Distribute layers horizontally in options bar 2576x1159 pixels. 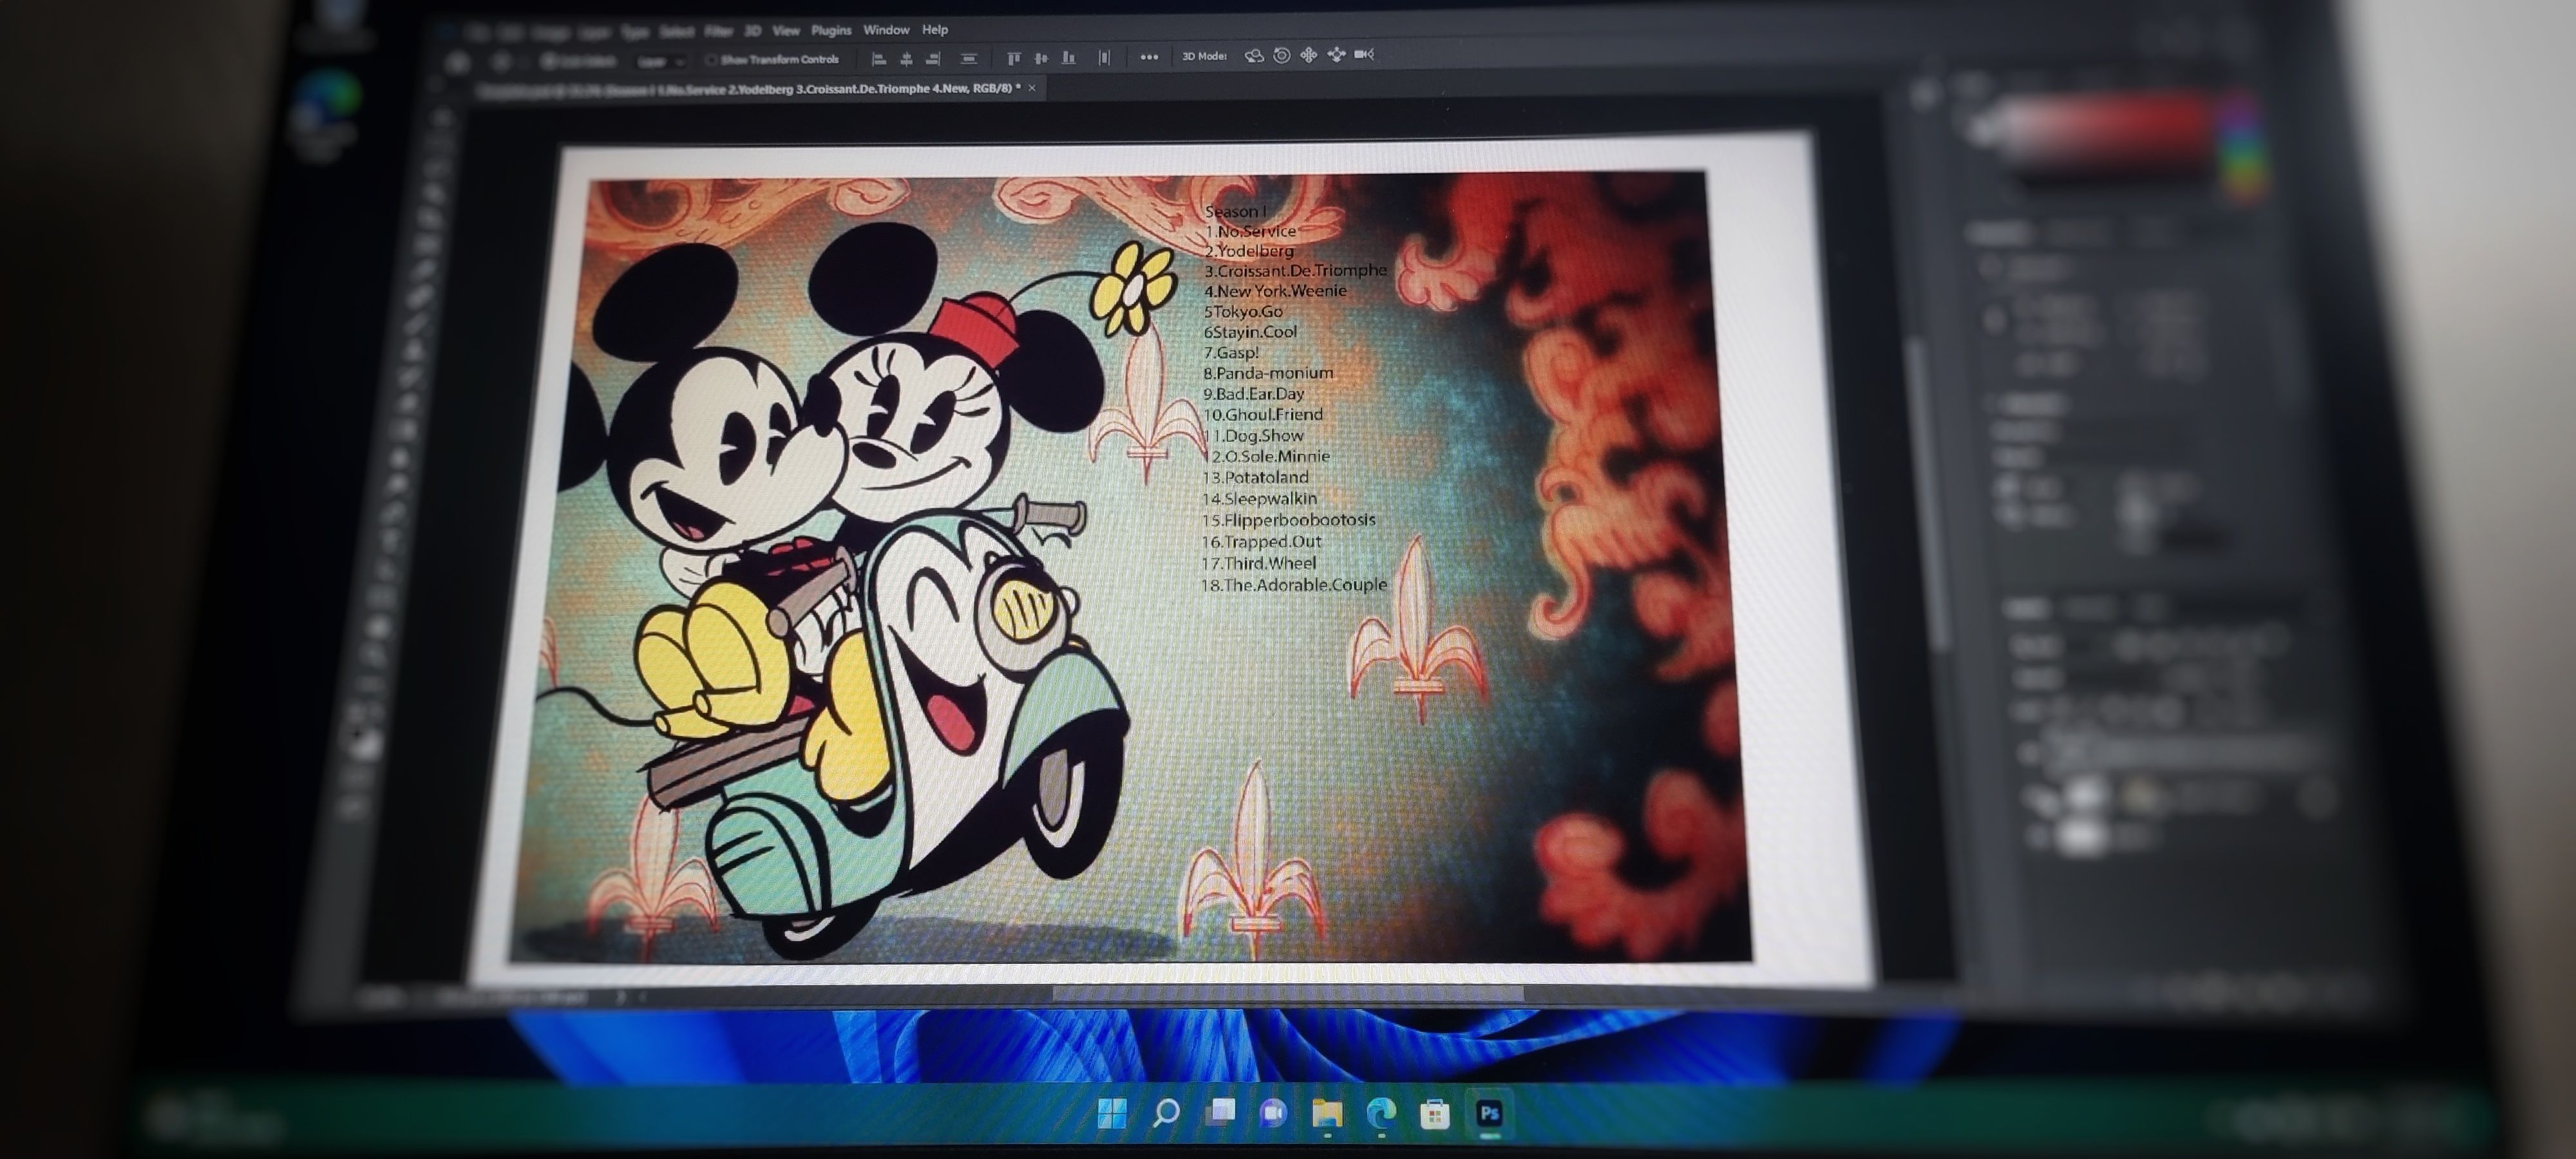click(1104, 58)
